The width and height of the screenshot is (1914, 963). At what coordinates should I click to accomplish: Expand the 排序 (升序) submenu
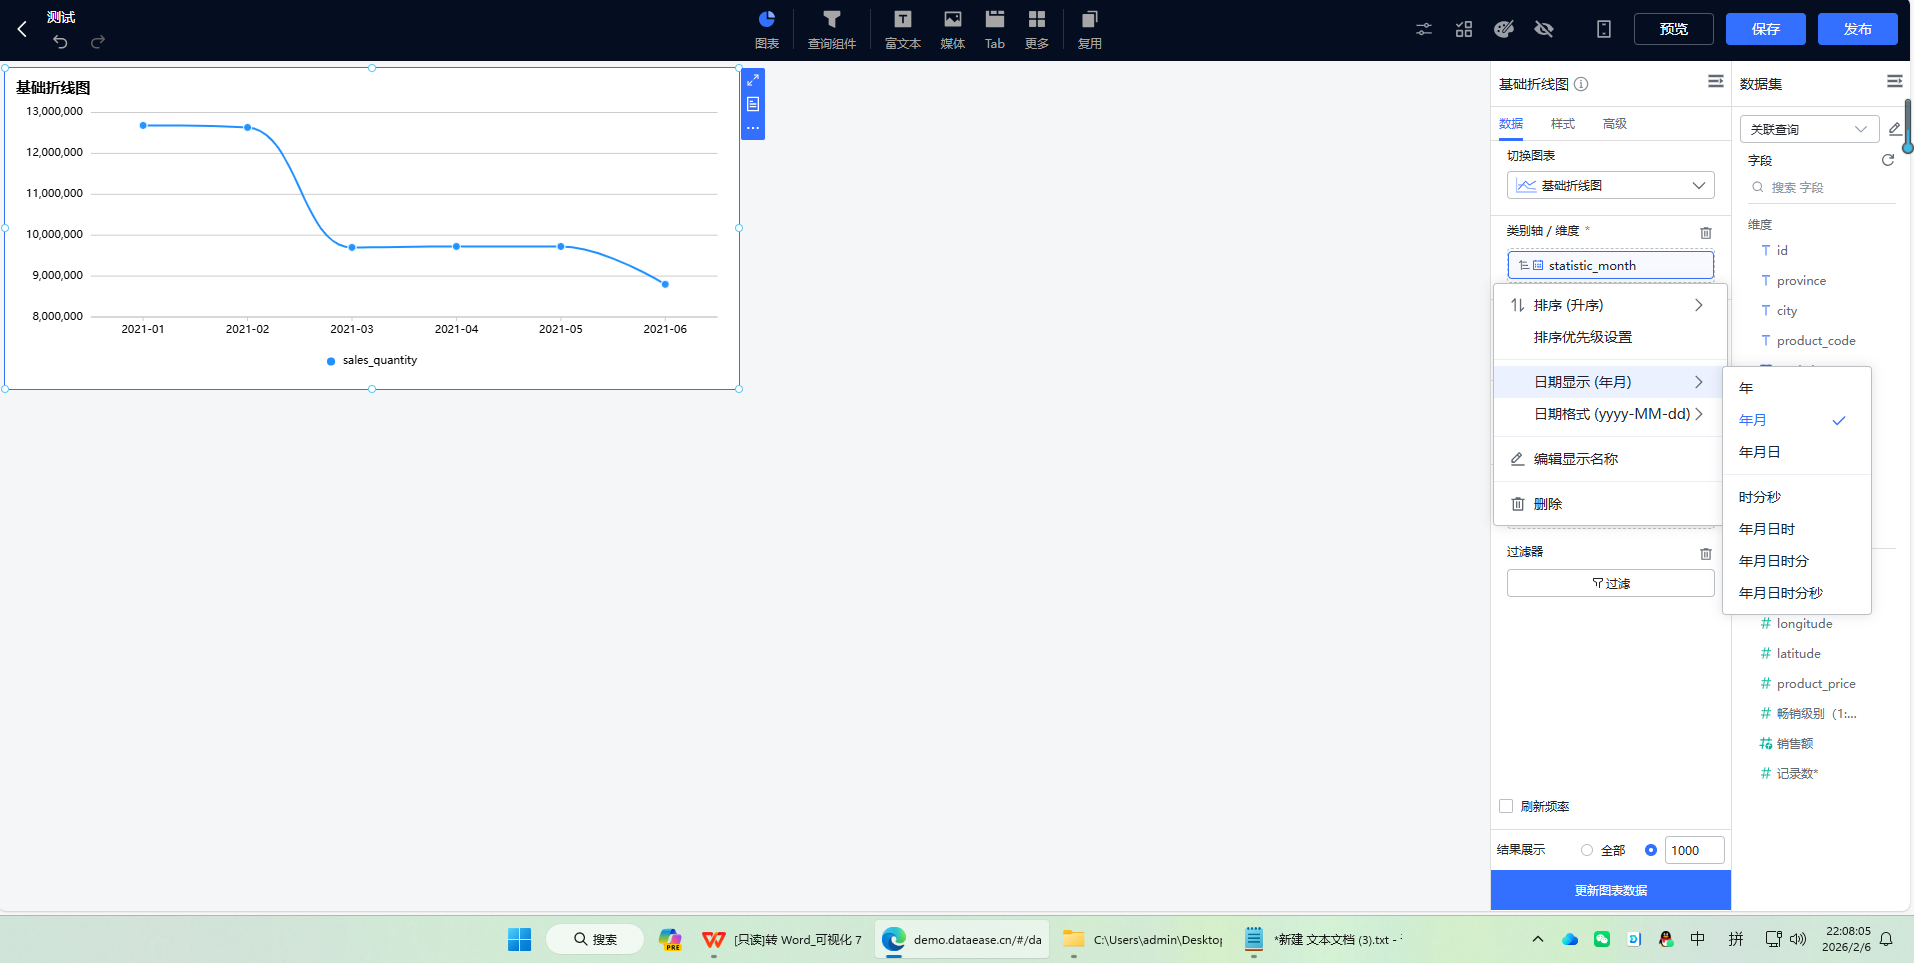coord(1610,305)
